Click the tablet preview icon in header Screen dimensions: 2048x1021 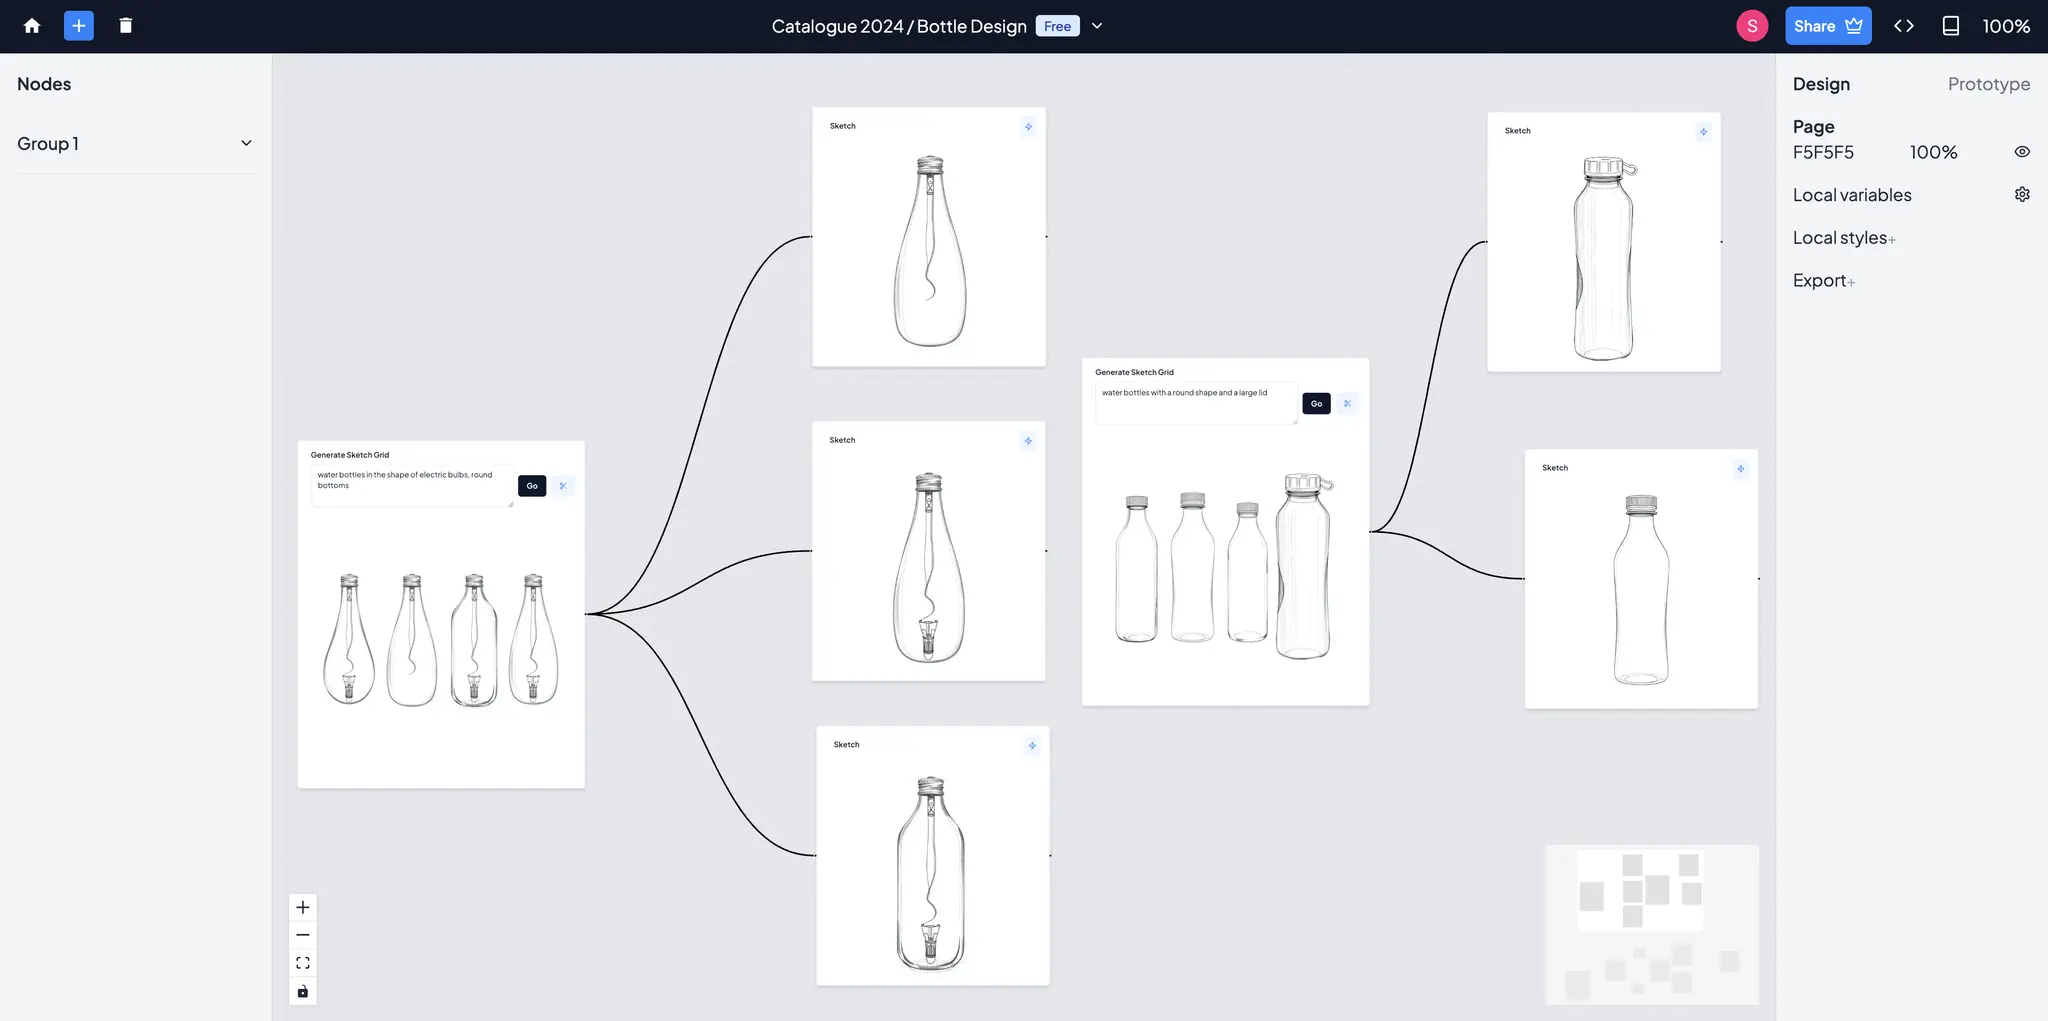(x=1951, y=26)
